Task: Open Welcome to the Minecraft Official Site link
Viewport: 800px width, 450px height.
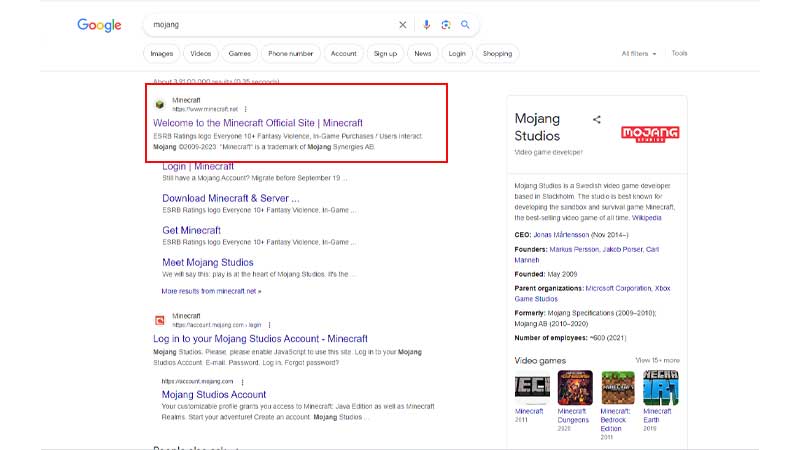Action: tap(258, 123)
